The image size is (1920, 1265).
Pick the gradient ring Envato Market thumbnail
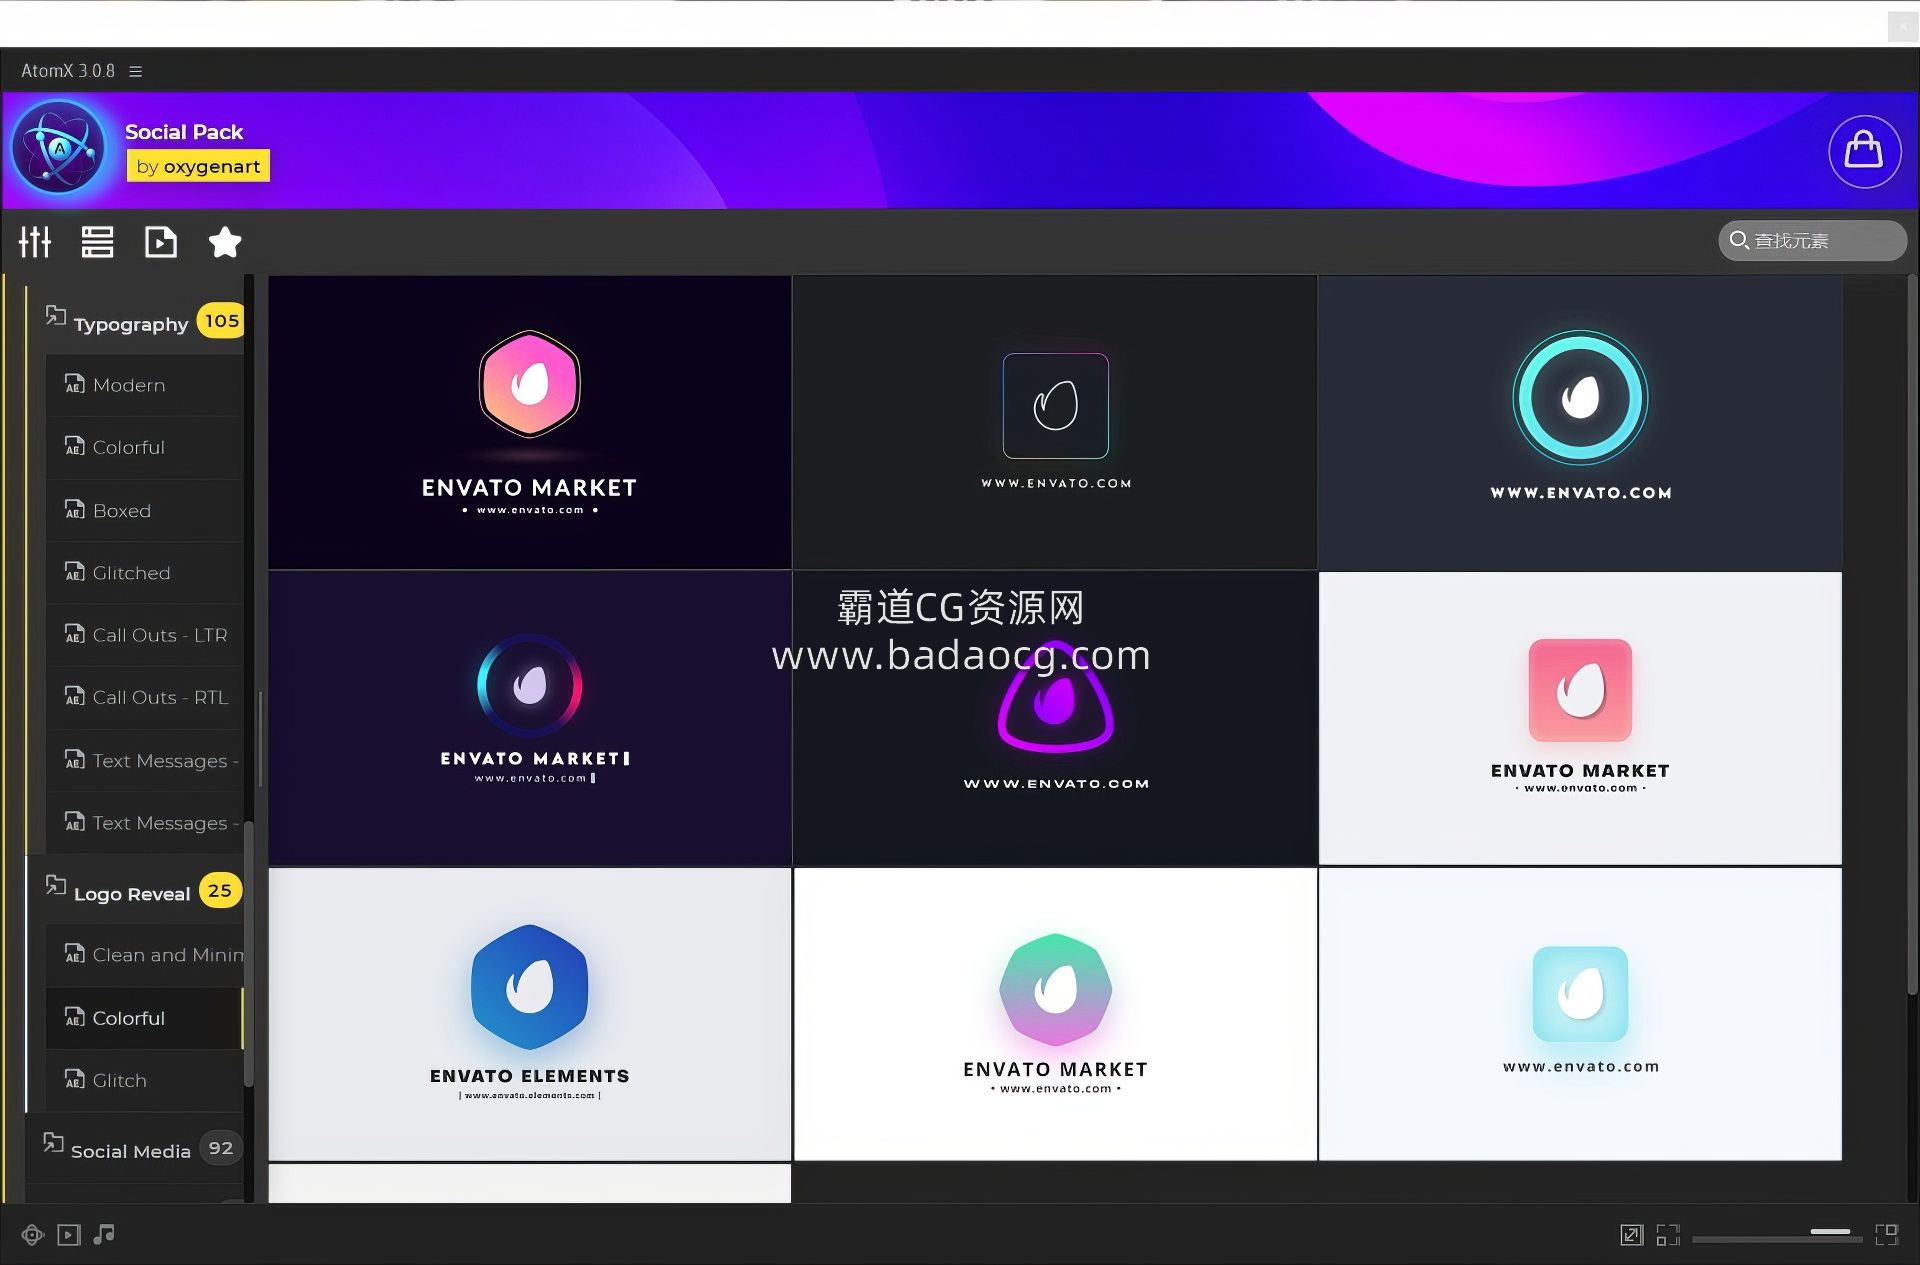(x=530, y=718)
